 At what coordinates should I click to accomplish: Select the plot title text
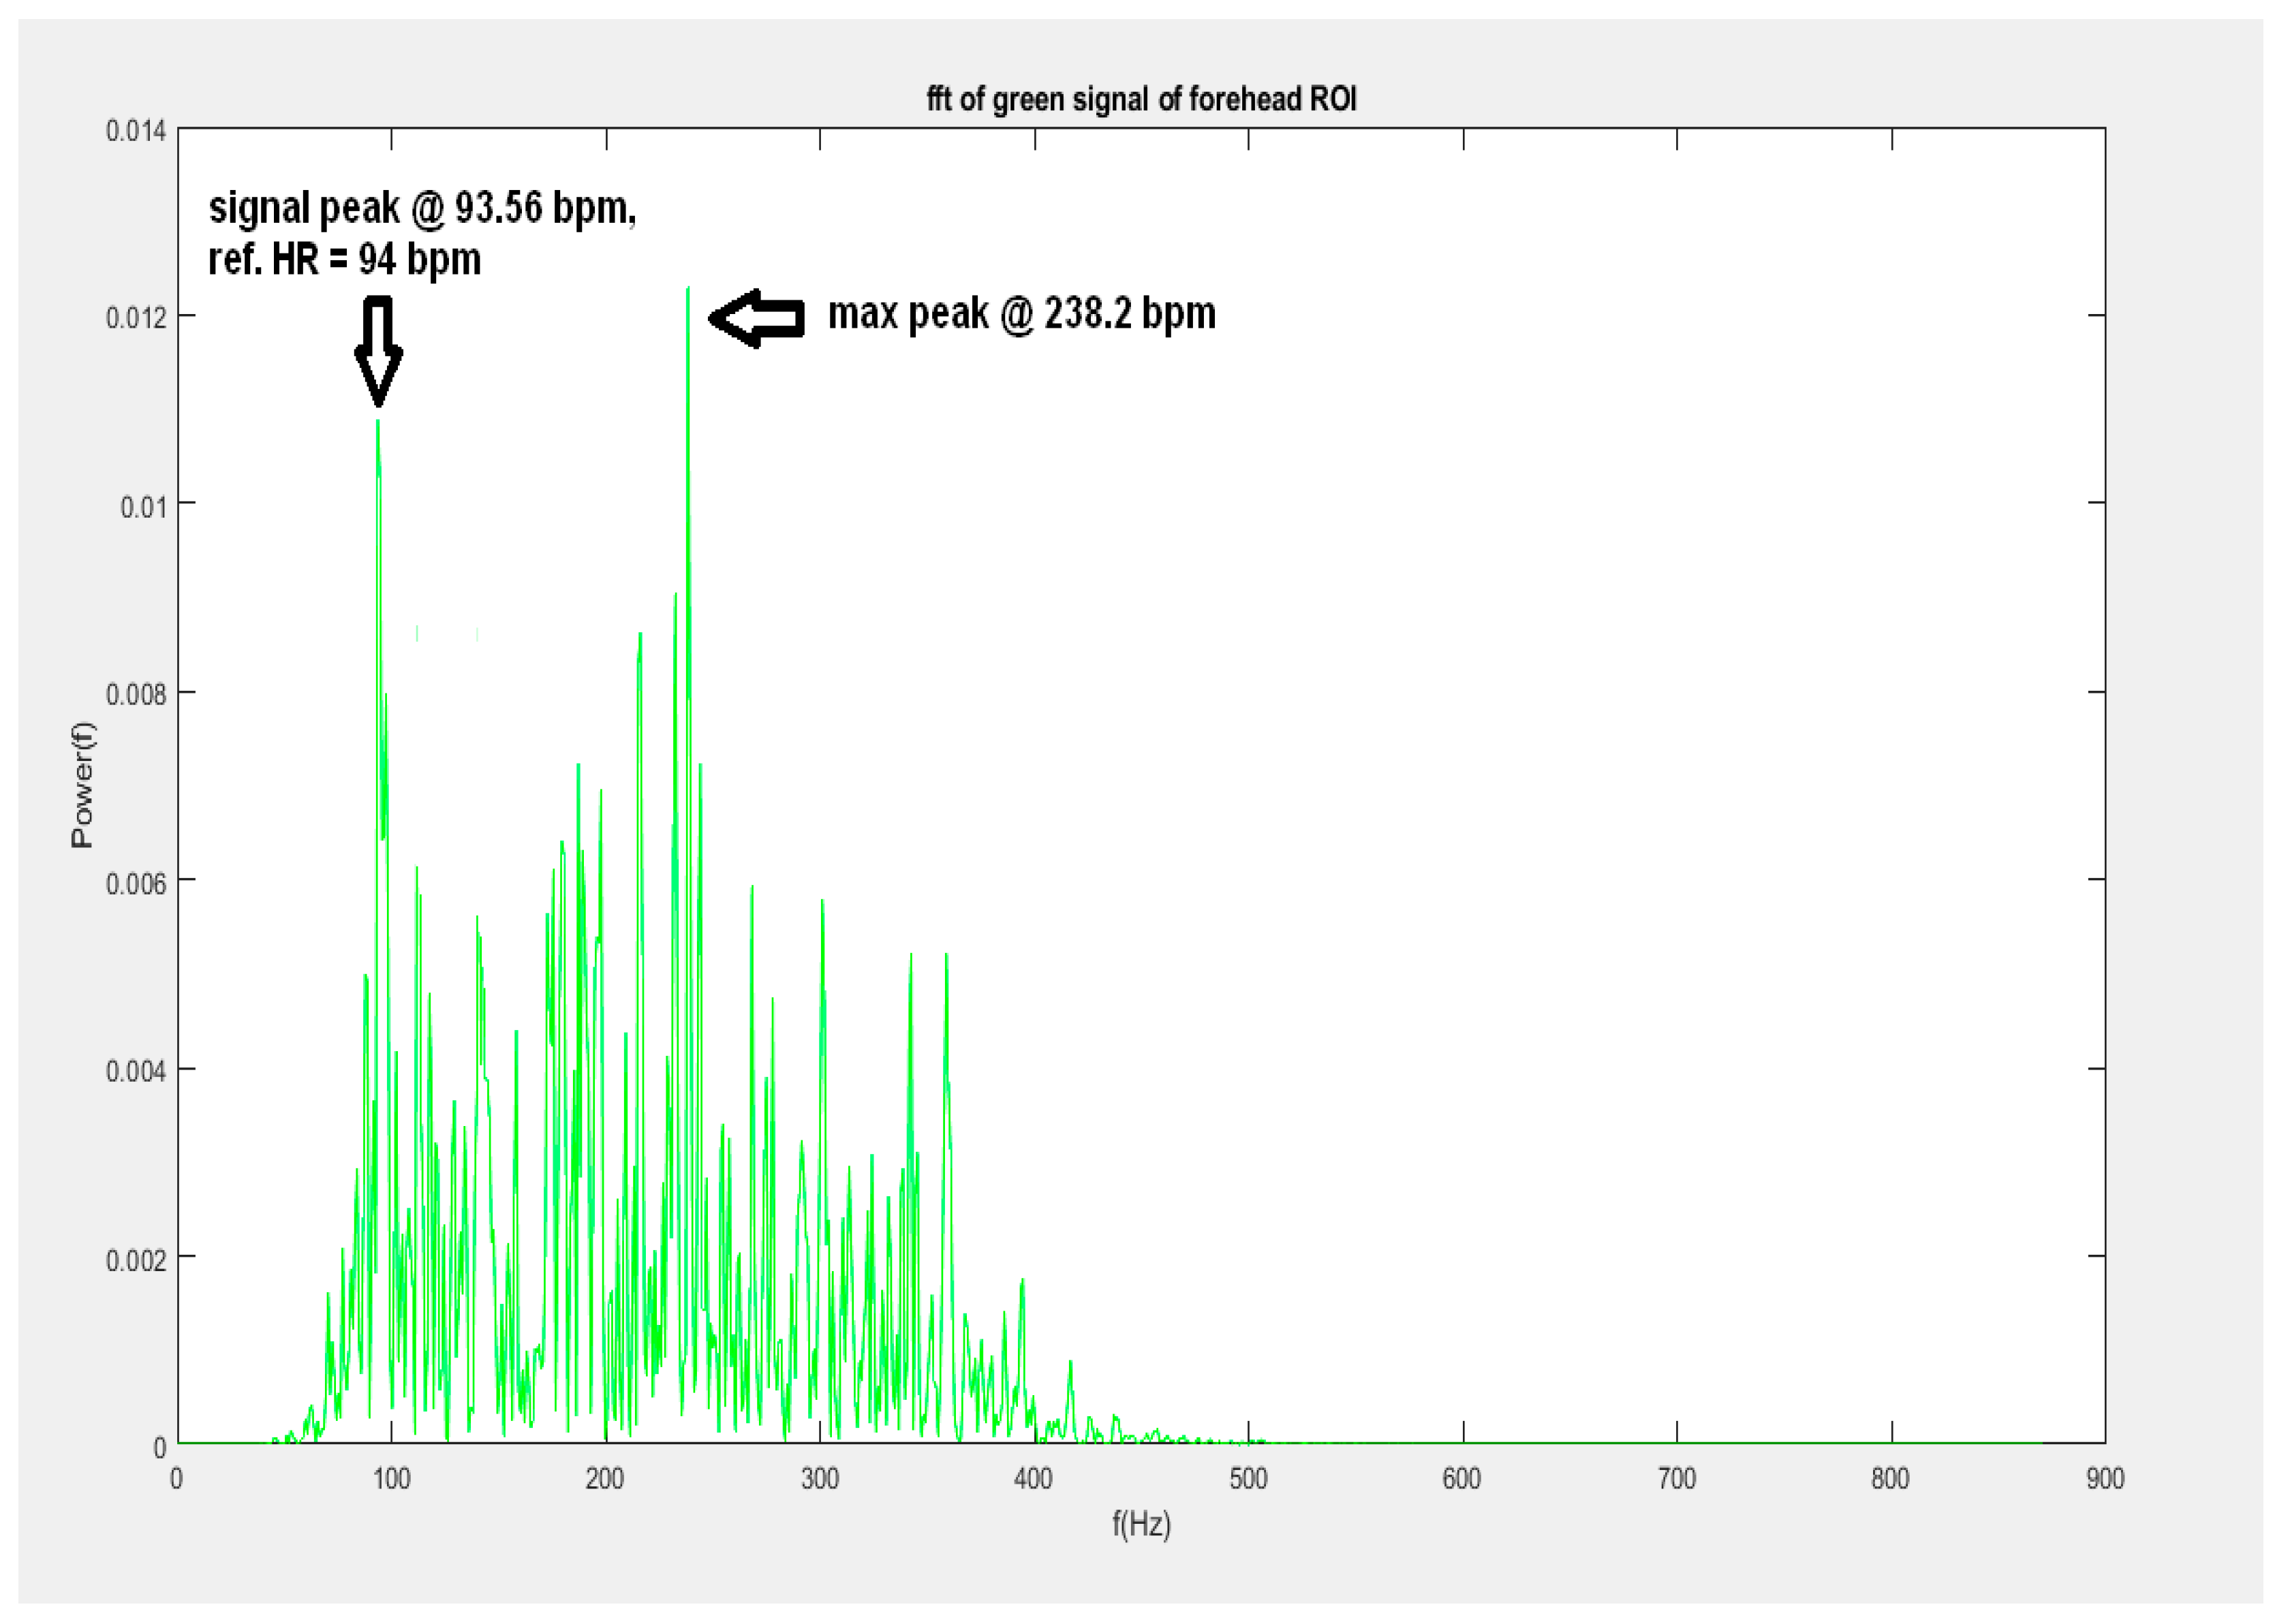[x=1145, y=100]
